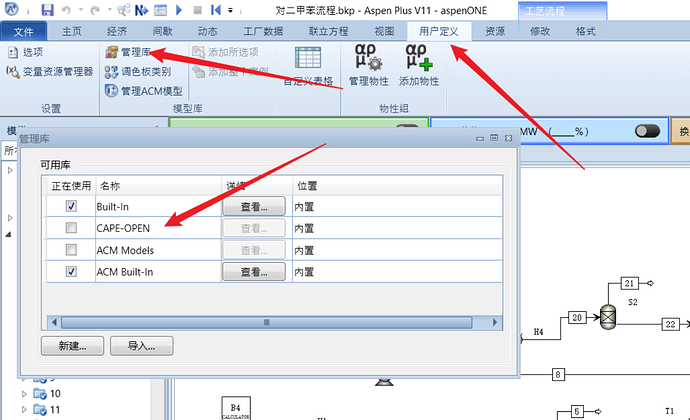
Task: Click the library list scroll-right arrow
Action: [495, 322]
